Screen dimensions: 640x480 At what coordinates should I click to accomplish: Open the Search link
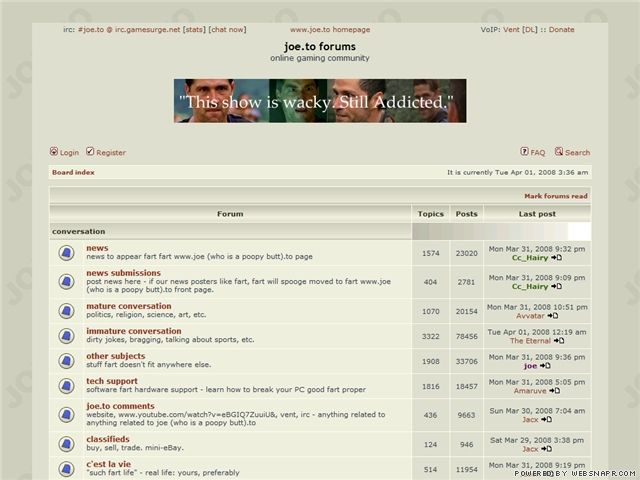(x=578, y=153)
